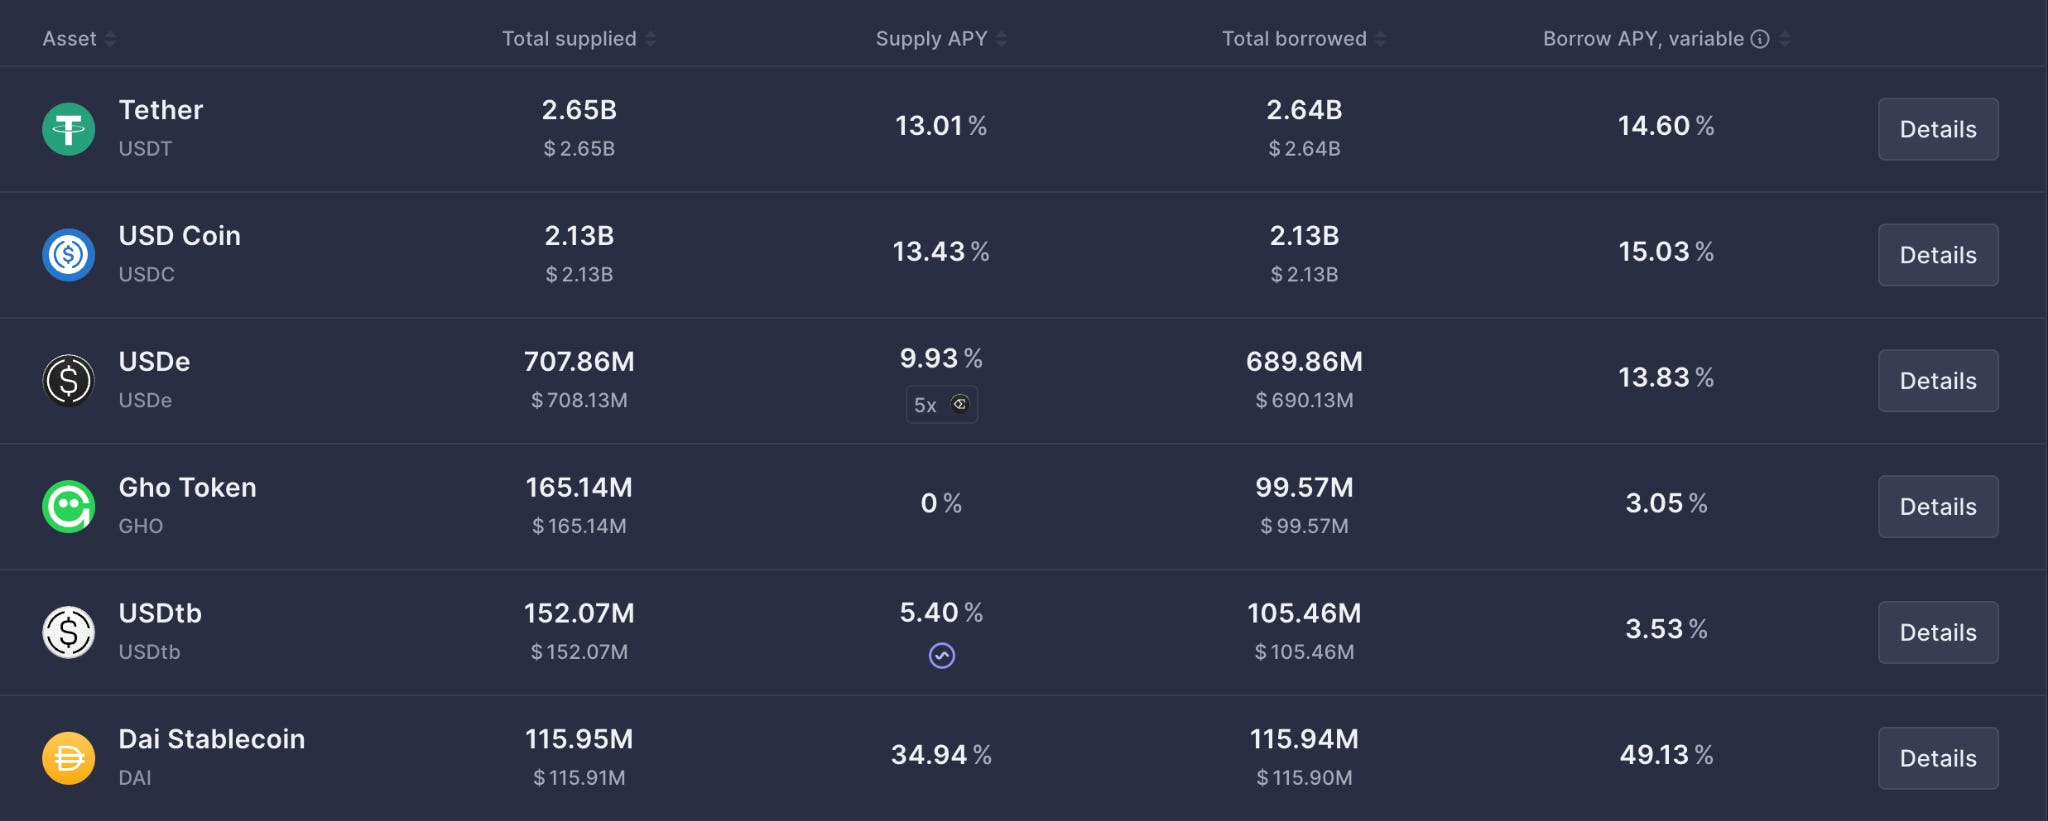The width and height of the screenshot is (2048, 821).
Task: Click the Dai Stablecoin yellow logo icon
Action: click(69, 759)
